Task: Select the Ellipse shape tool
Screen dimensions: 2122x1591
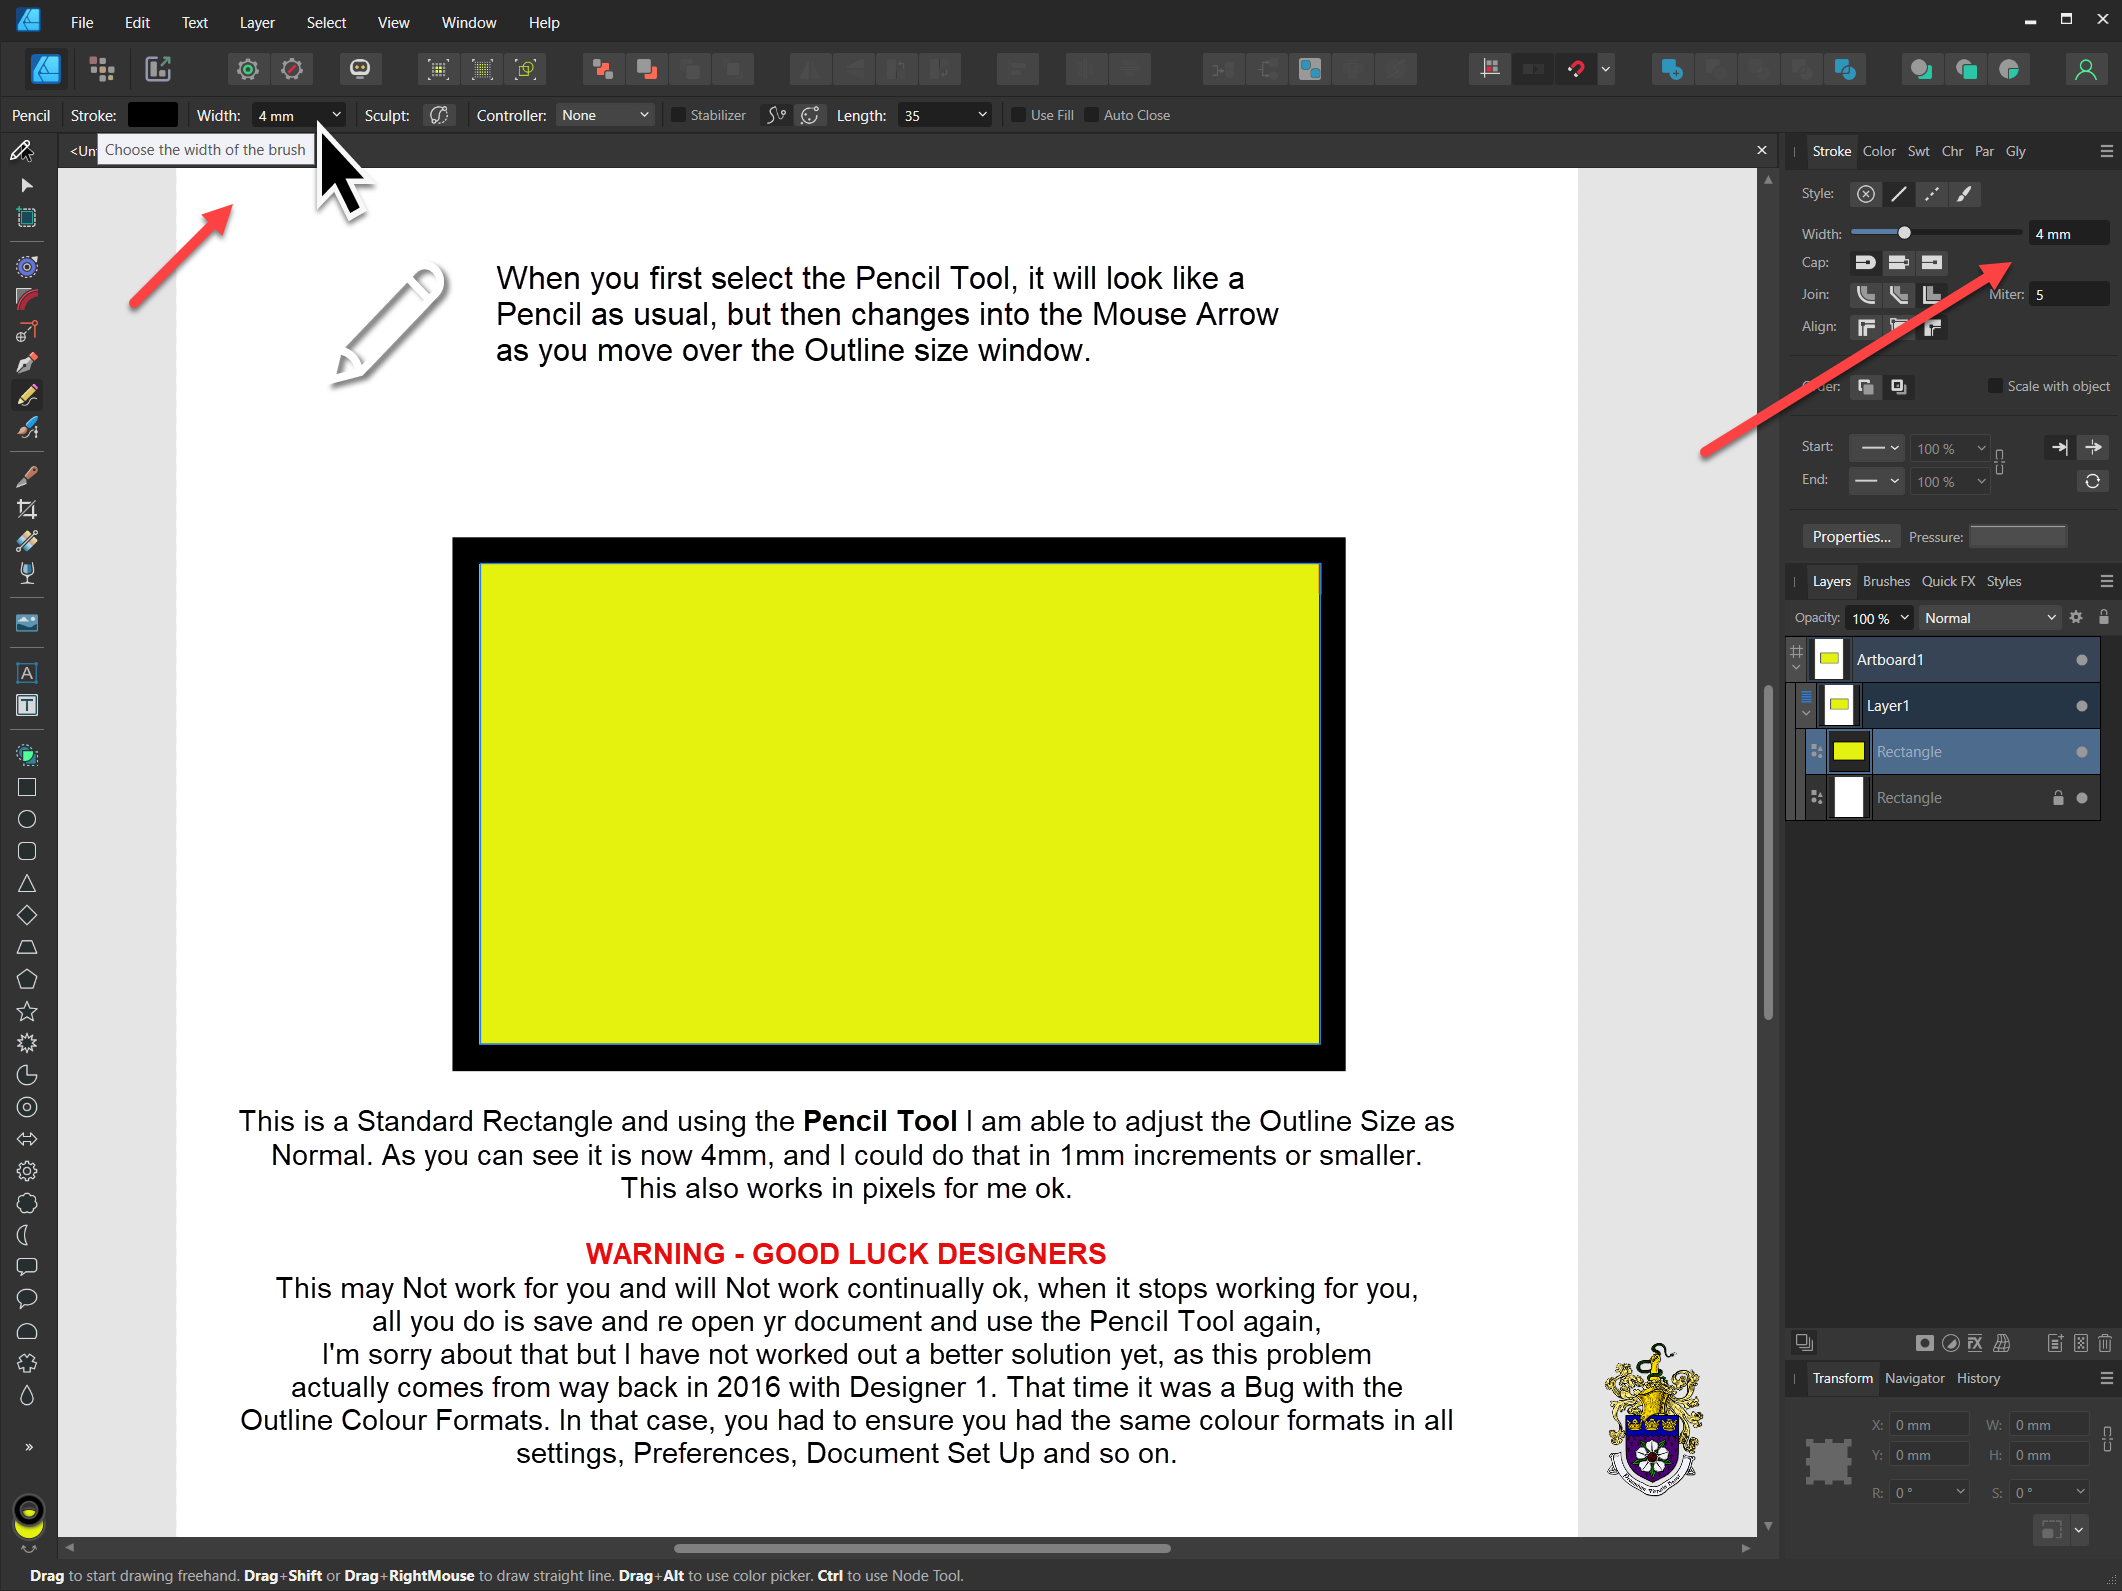Action: (27, 819)
